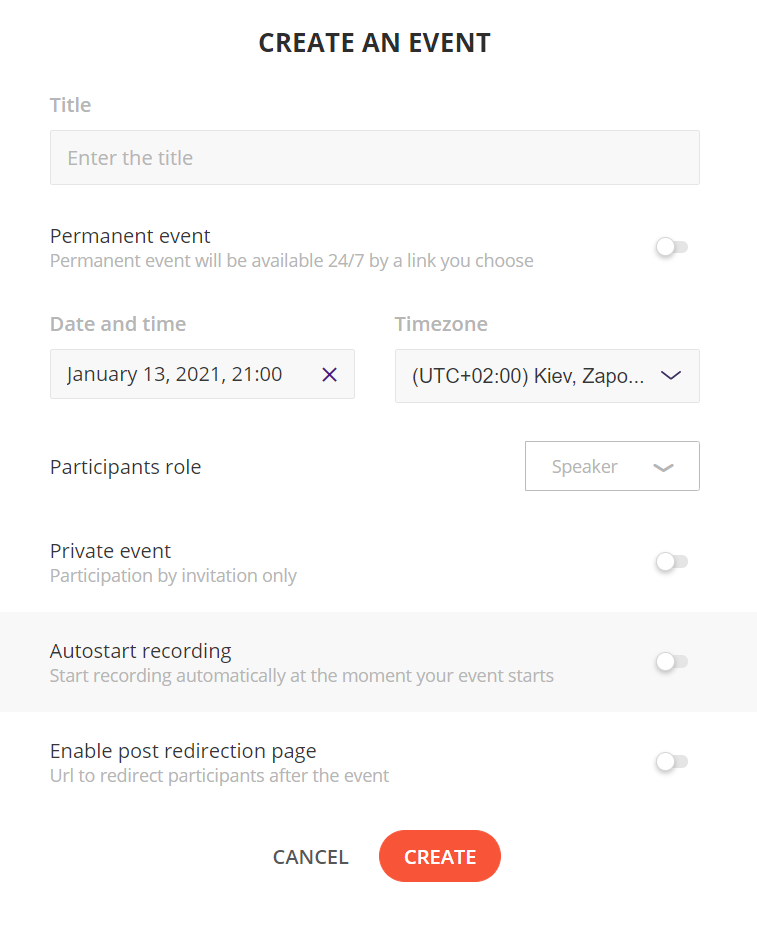
Task: Enable the post redirection page switch
Action: point(671,762)
